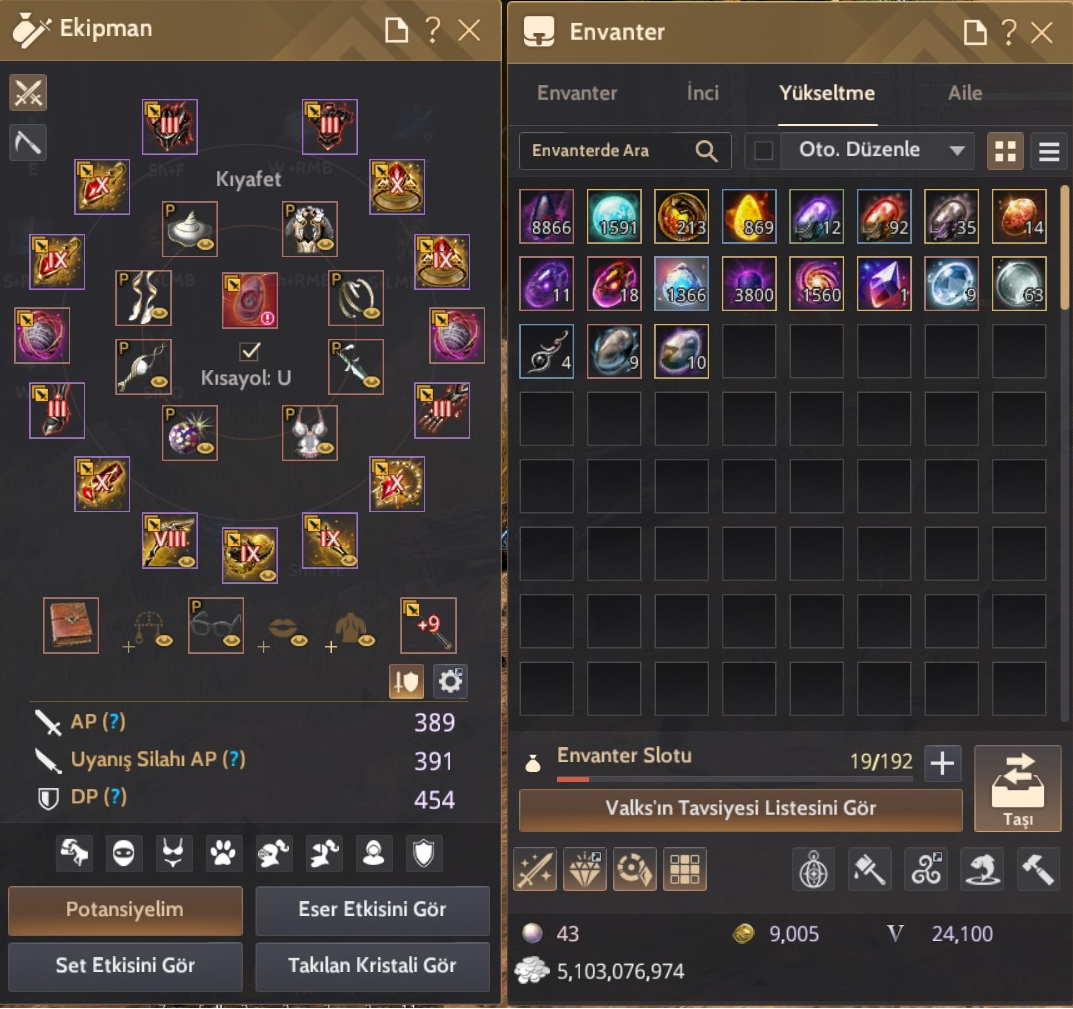The width and height of the screenshot is (1073, 1009).
Task: Switch inventory to grid view
Action: click(1005, 151)
